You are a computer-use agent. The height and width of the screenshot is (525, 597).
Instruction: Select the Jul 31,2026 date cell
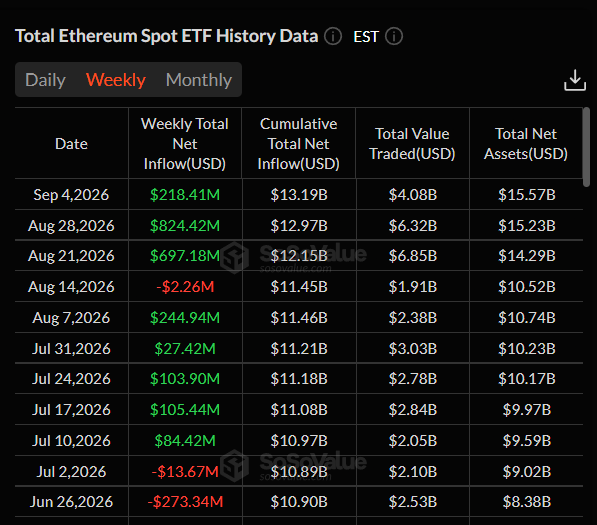point(71,348)
